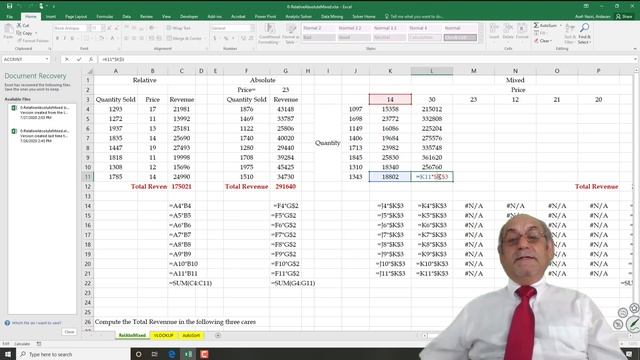Viewport: 640px width, 360px height.
Task: Open Cortana from the taskbar
Action: (139, 354)
